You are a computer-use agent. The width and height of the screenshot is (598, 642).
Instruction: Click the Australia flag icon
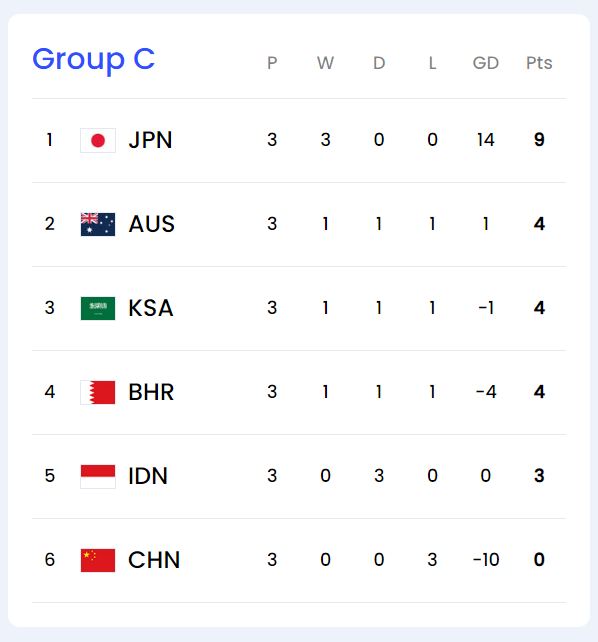[98, 224]
